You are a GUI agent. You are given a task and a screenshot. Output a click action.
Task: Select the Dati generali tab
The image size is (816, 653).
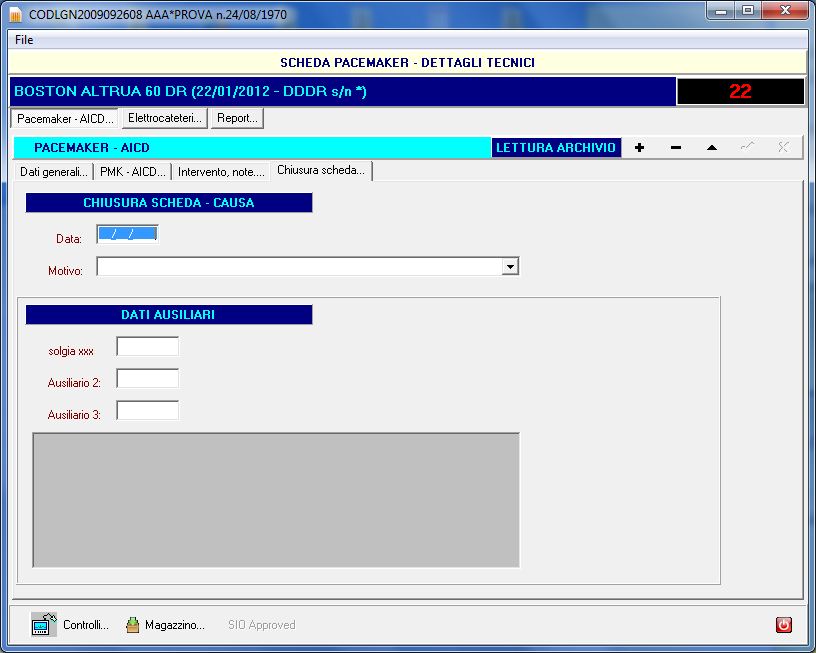click(54, 172)
